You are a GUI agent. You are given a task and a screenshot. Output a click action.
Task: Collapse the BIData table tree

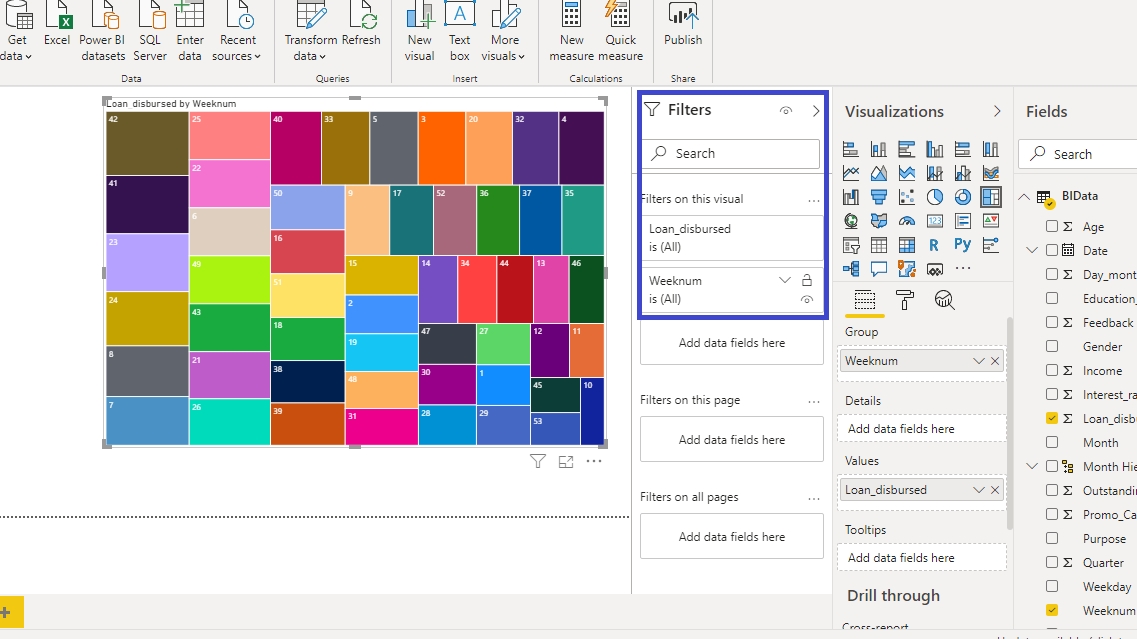pos(1024,197)
